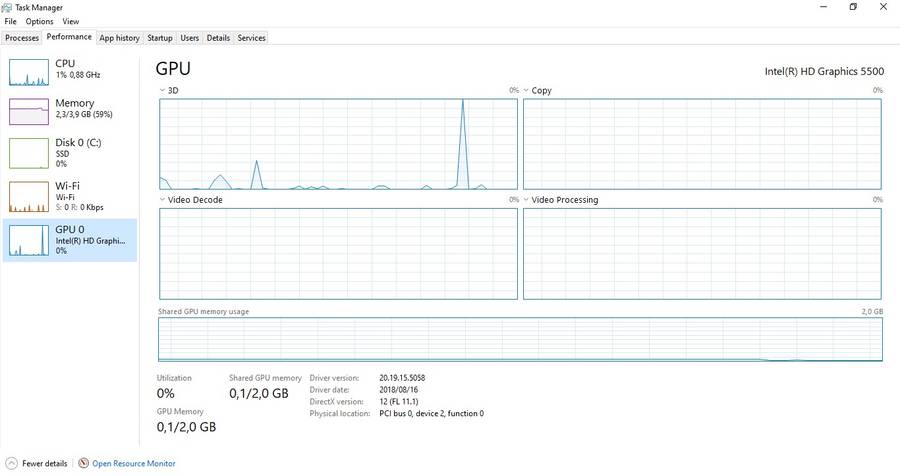Select the CPU mini graph thumbnail
Image resolution: width=900 pixels, height=476 pixels.
[28, 71]
